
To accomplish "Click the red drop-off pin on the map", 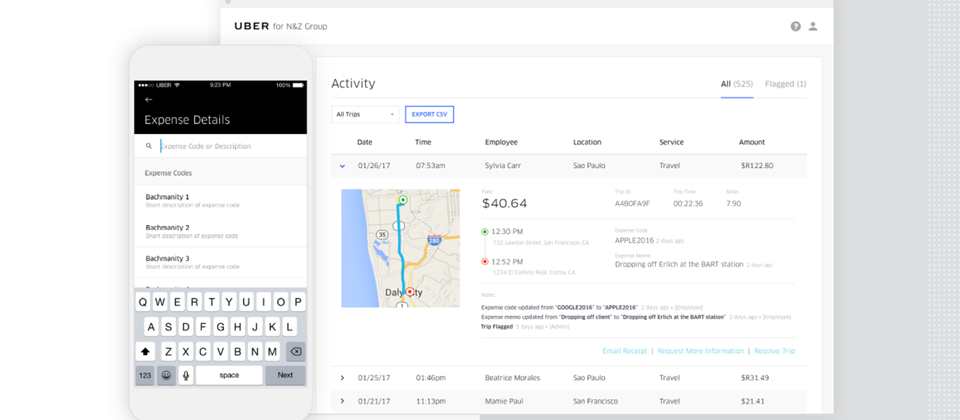I will pyautogui.click(x=410, y=292).
